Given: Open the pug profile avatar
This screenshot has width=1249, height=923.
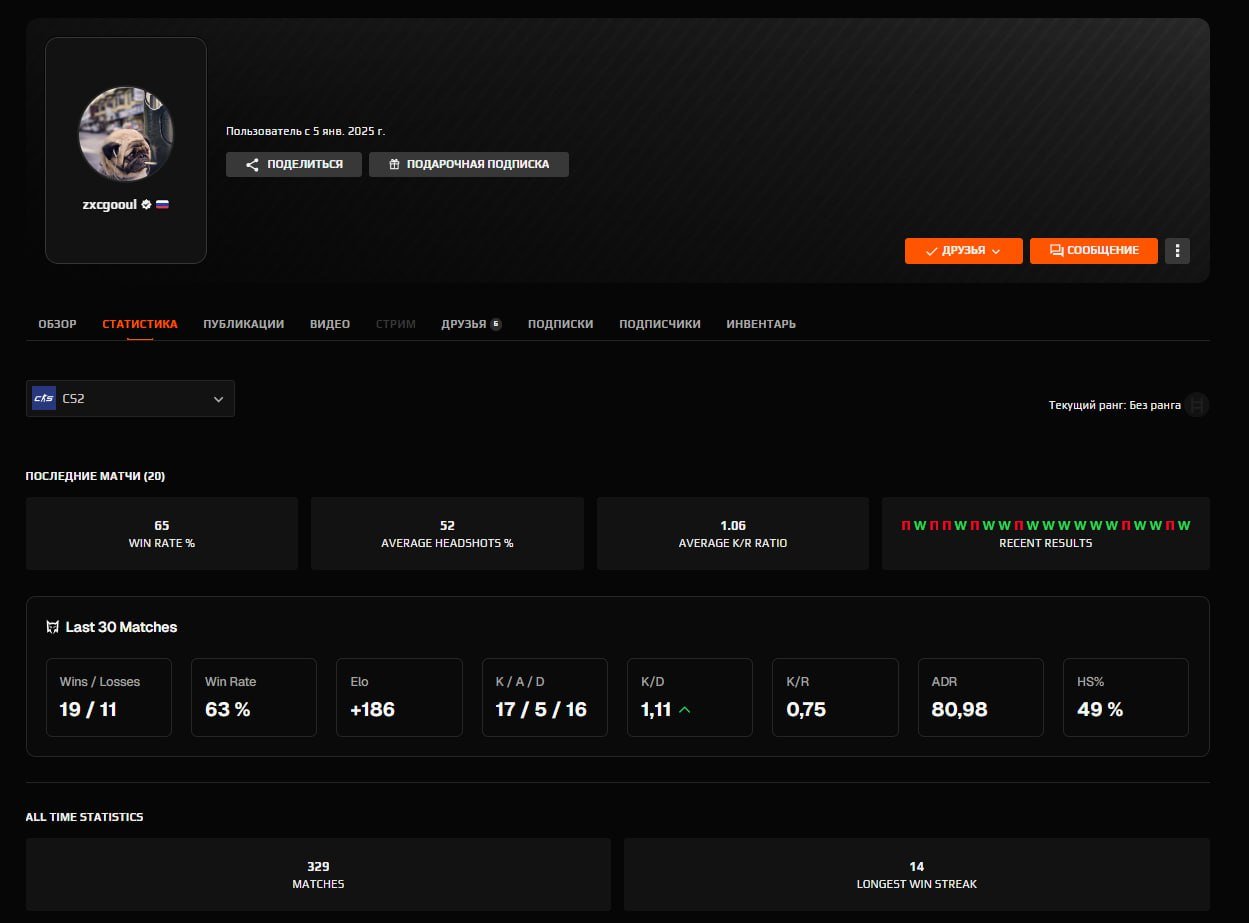Looking at the screenshot, I should [126, 134].
